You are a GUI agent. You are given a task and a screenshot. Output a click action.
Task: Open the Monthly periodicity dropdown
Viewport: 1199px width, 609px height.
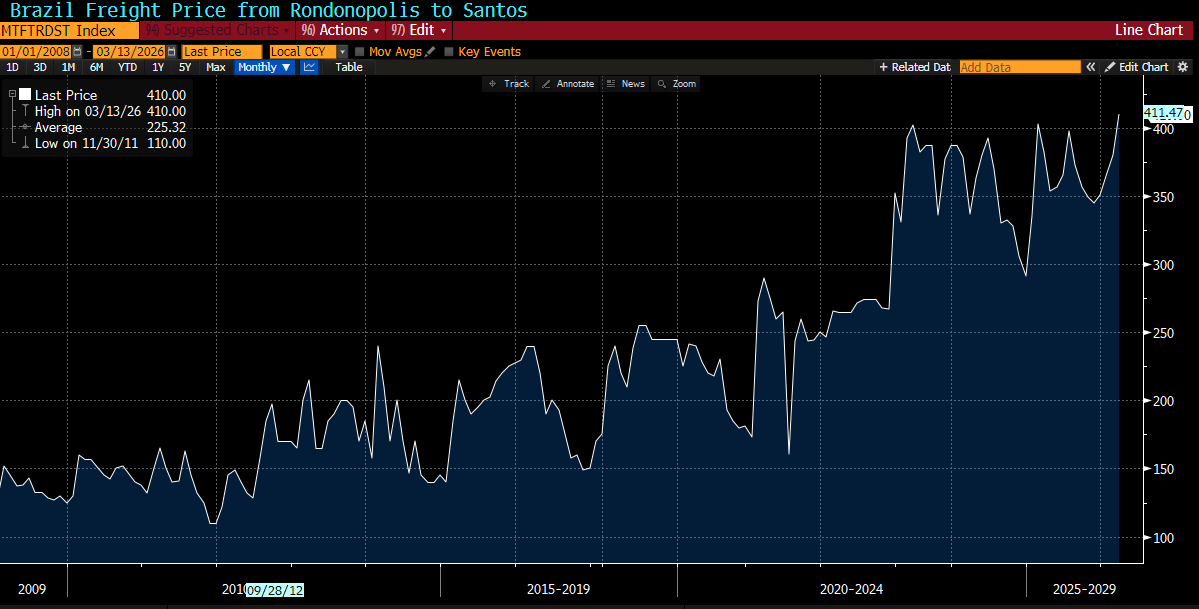pos(265,67)
